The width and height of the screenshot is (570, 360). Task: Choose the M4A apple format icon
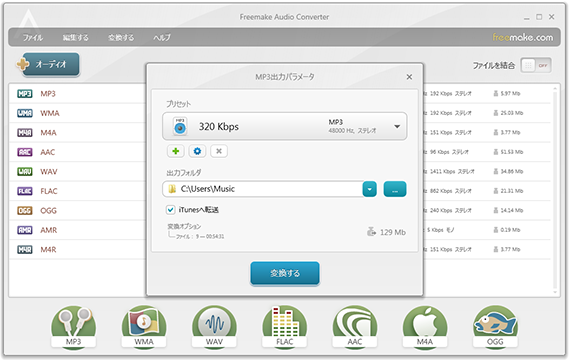(425, 327)
